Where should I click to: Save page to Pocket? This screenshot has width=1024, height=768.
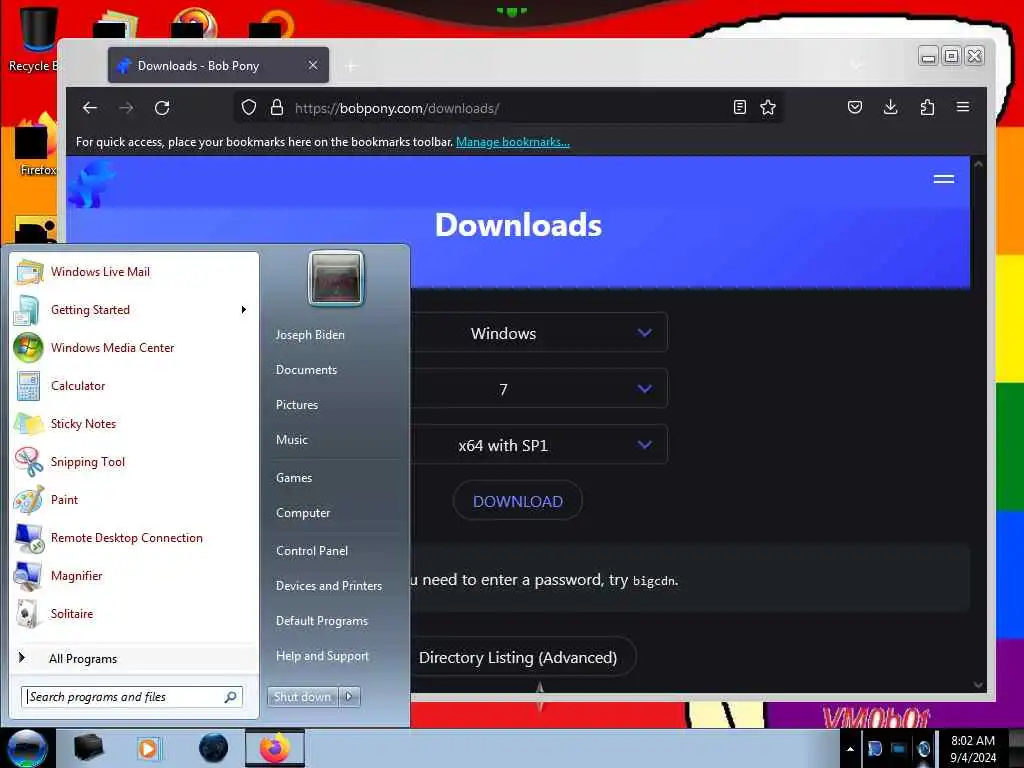[855, 107]
